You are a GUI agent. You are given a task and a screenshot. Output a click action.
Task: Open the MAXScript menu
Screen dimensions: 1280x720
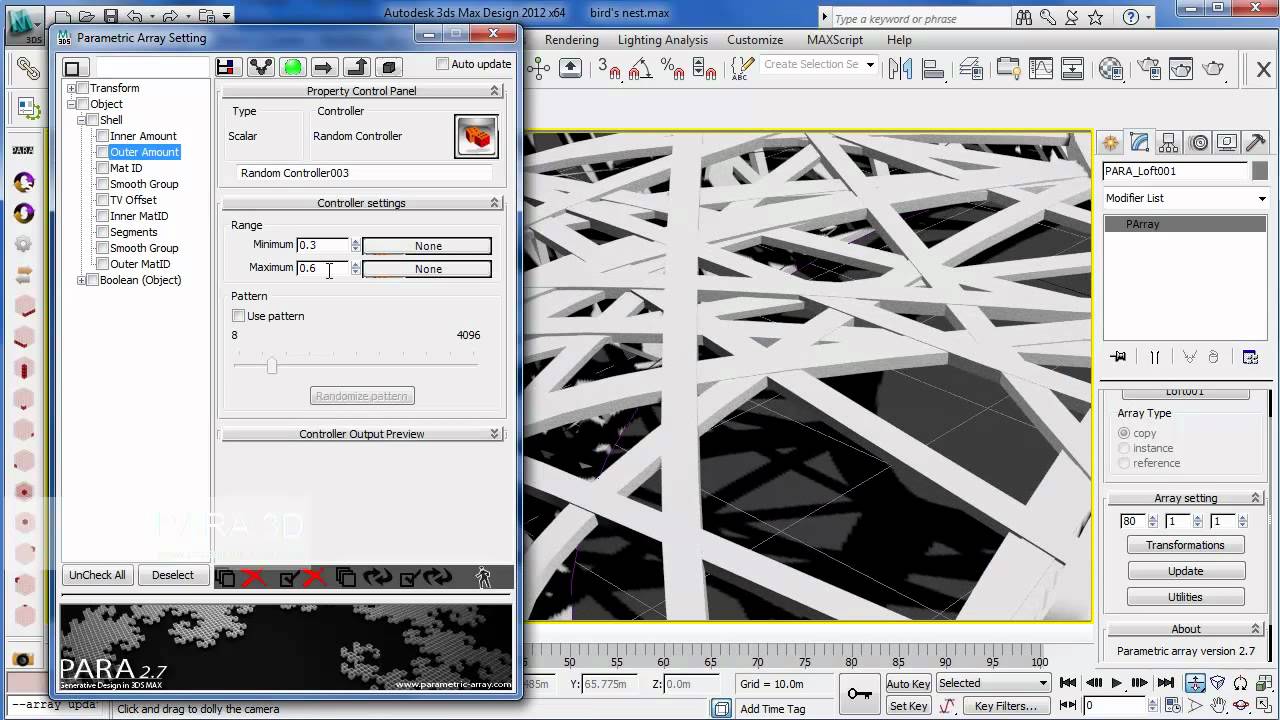click(835, 40)
